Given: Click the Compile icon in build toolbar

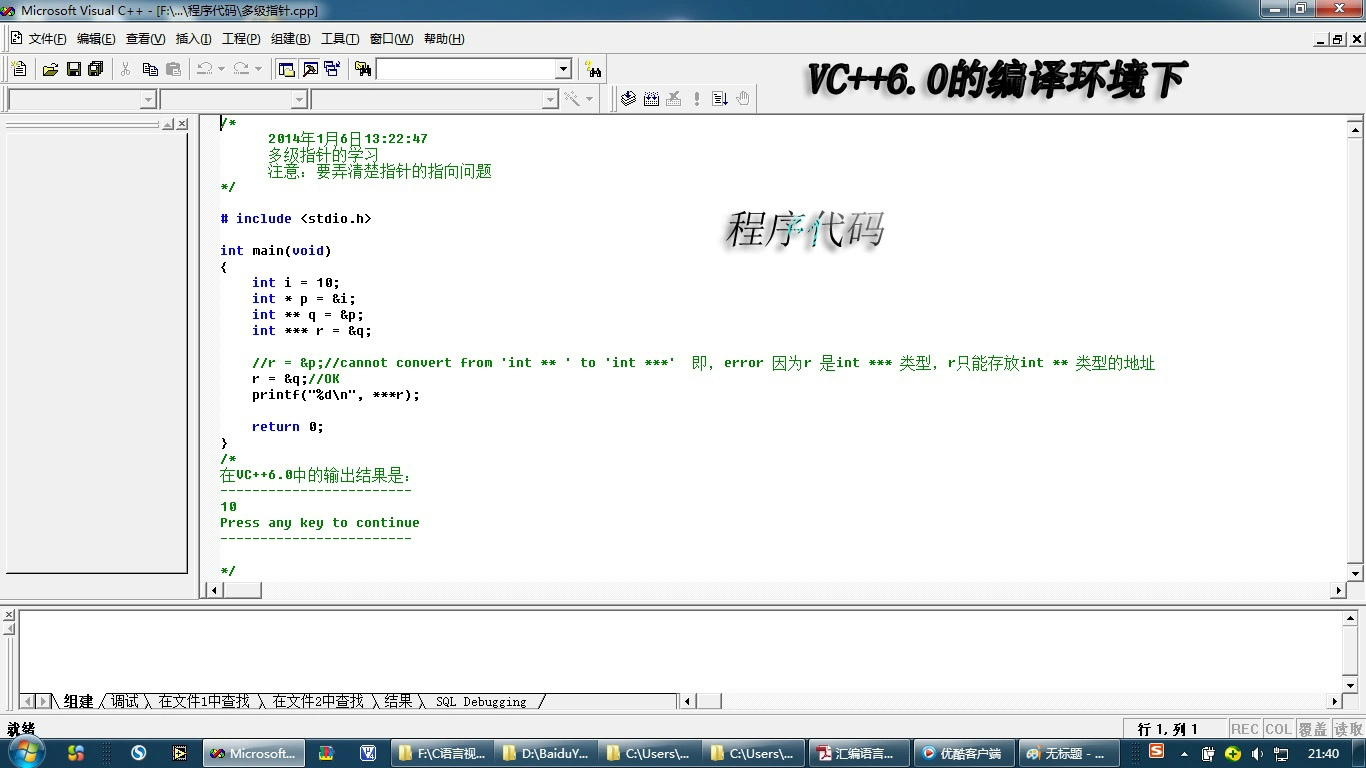Looking at the screenshot, I should [x=628, y=98].
